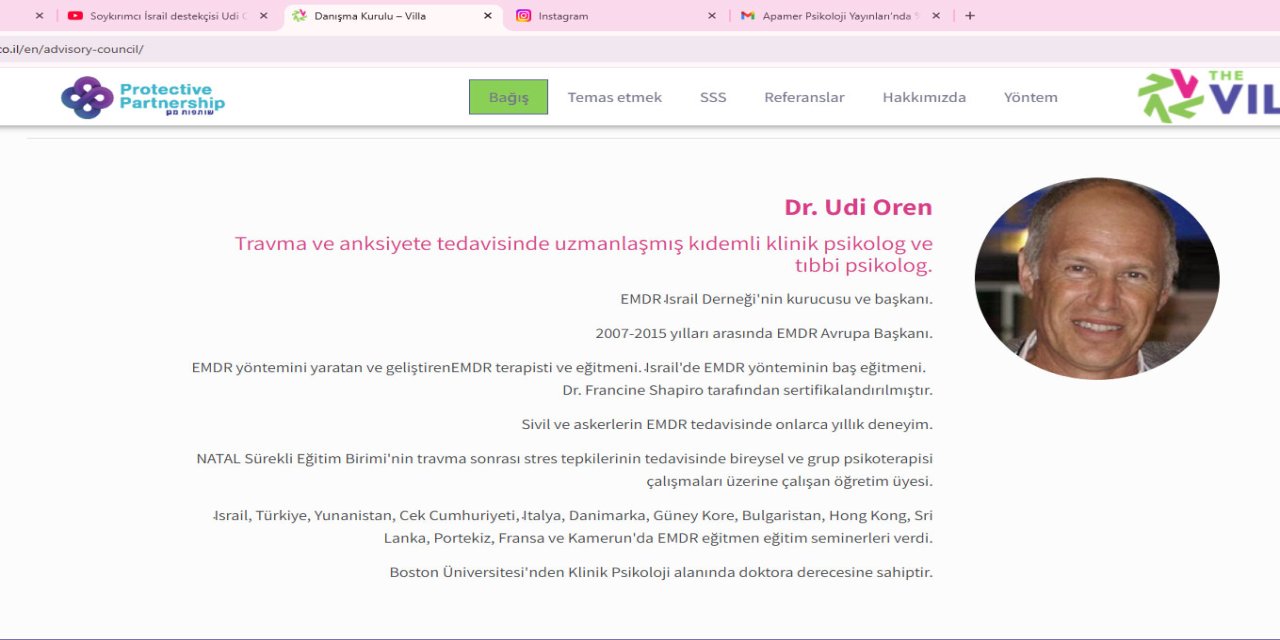Click the YouTube icon on the first tab
Image resolution: width=1280 pixels, height=640 pixels.
click(x=75, y=15)
